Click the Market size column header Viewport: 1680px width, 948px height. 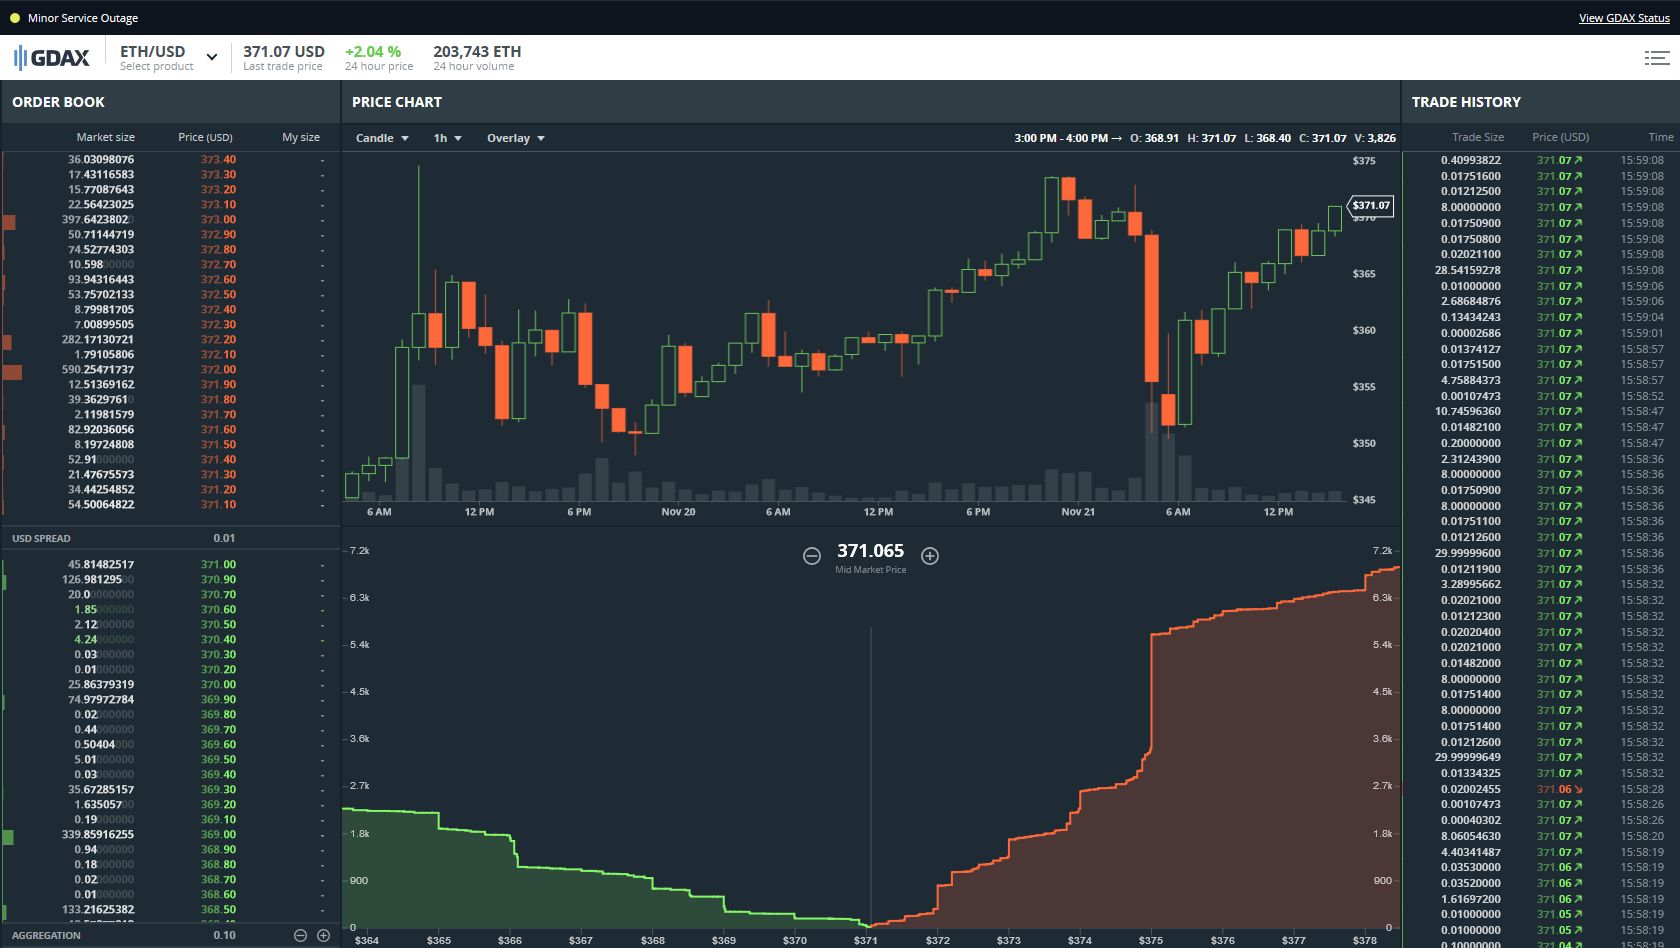[105, 137]
